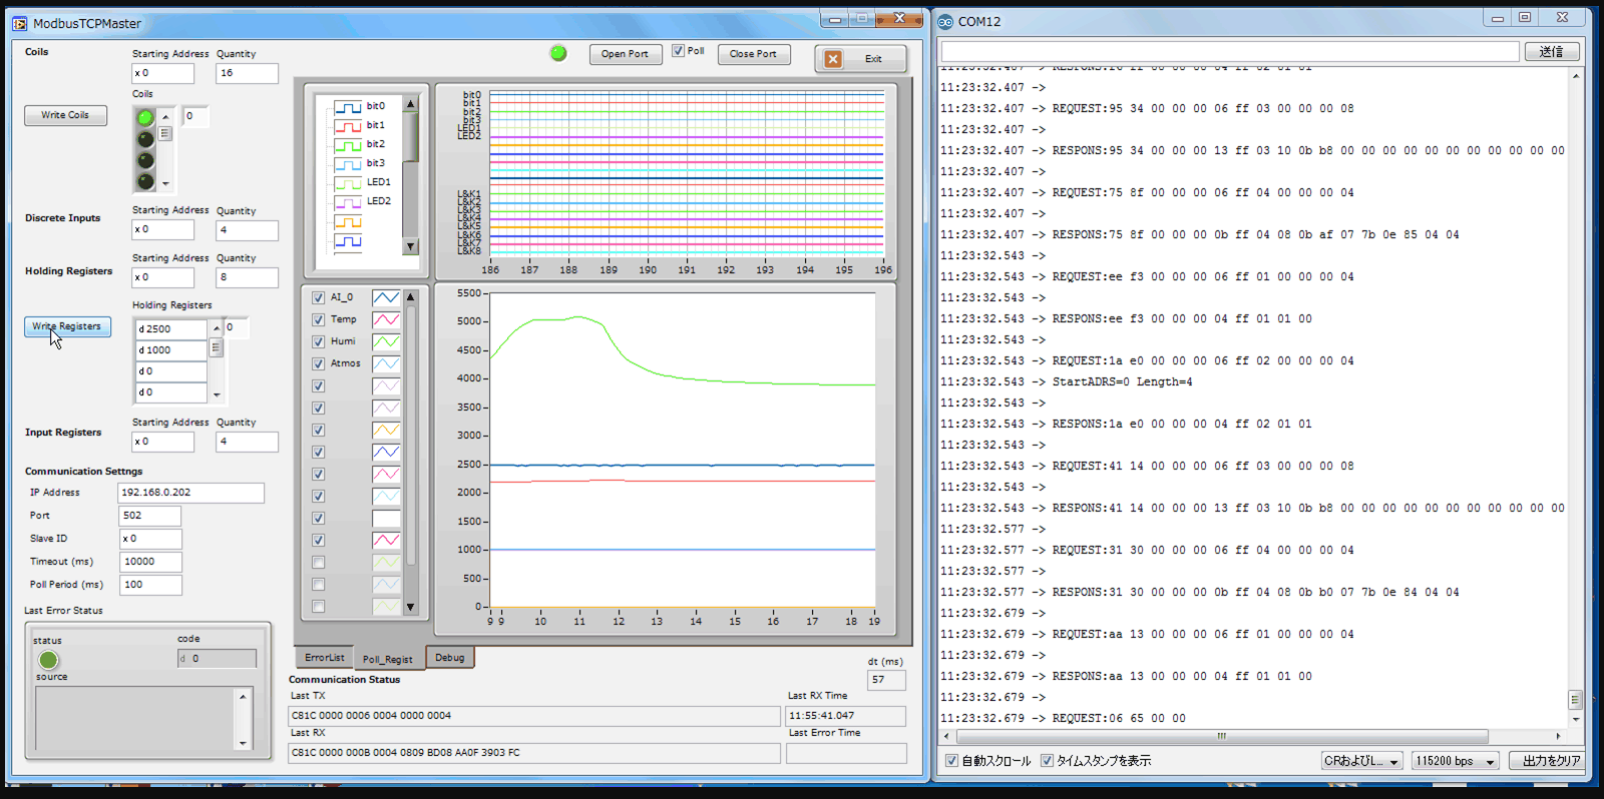The height and width of the screenshot is (799, 1604).
Task: Toggle the Poll checkbox
Action: pyautogui.click(x=678, y=51)
